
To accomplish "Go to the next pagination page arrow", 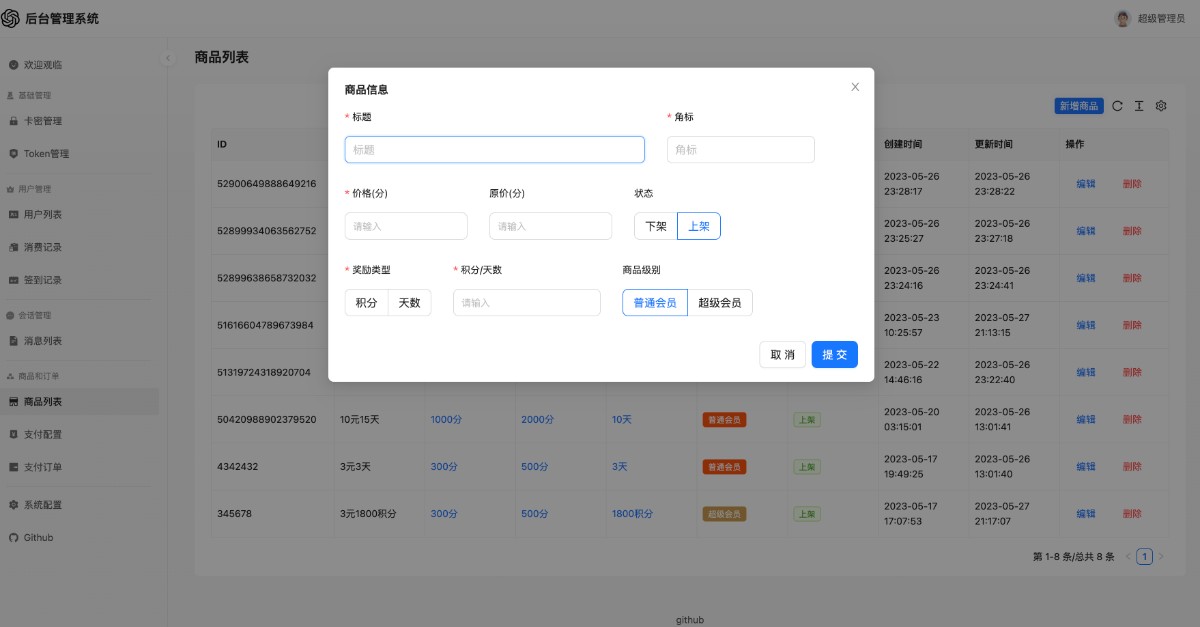I will pos(1161,556).
